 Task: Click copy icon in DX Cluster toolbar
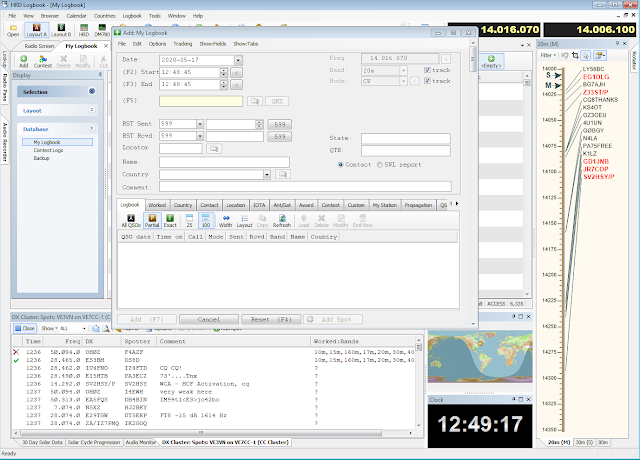[x=96, y=328]
